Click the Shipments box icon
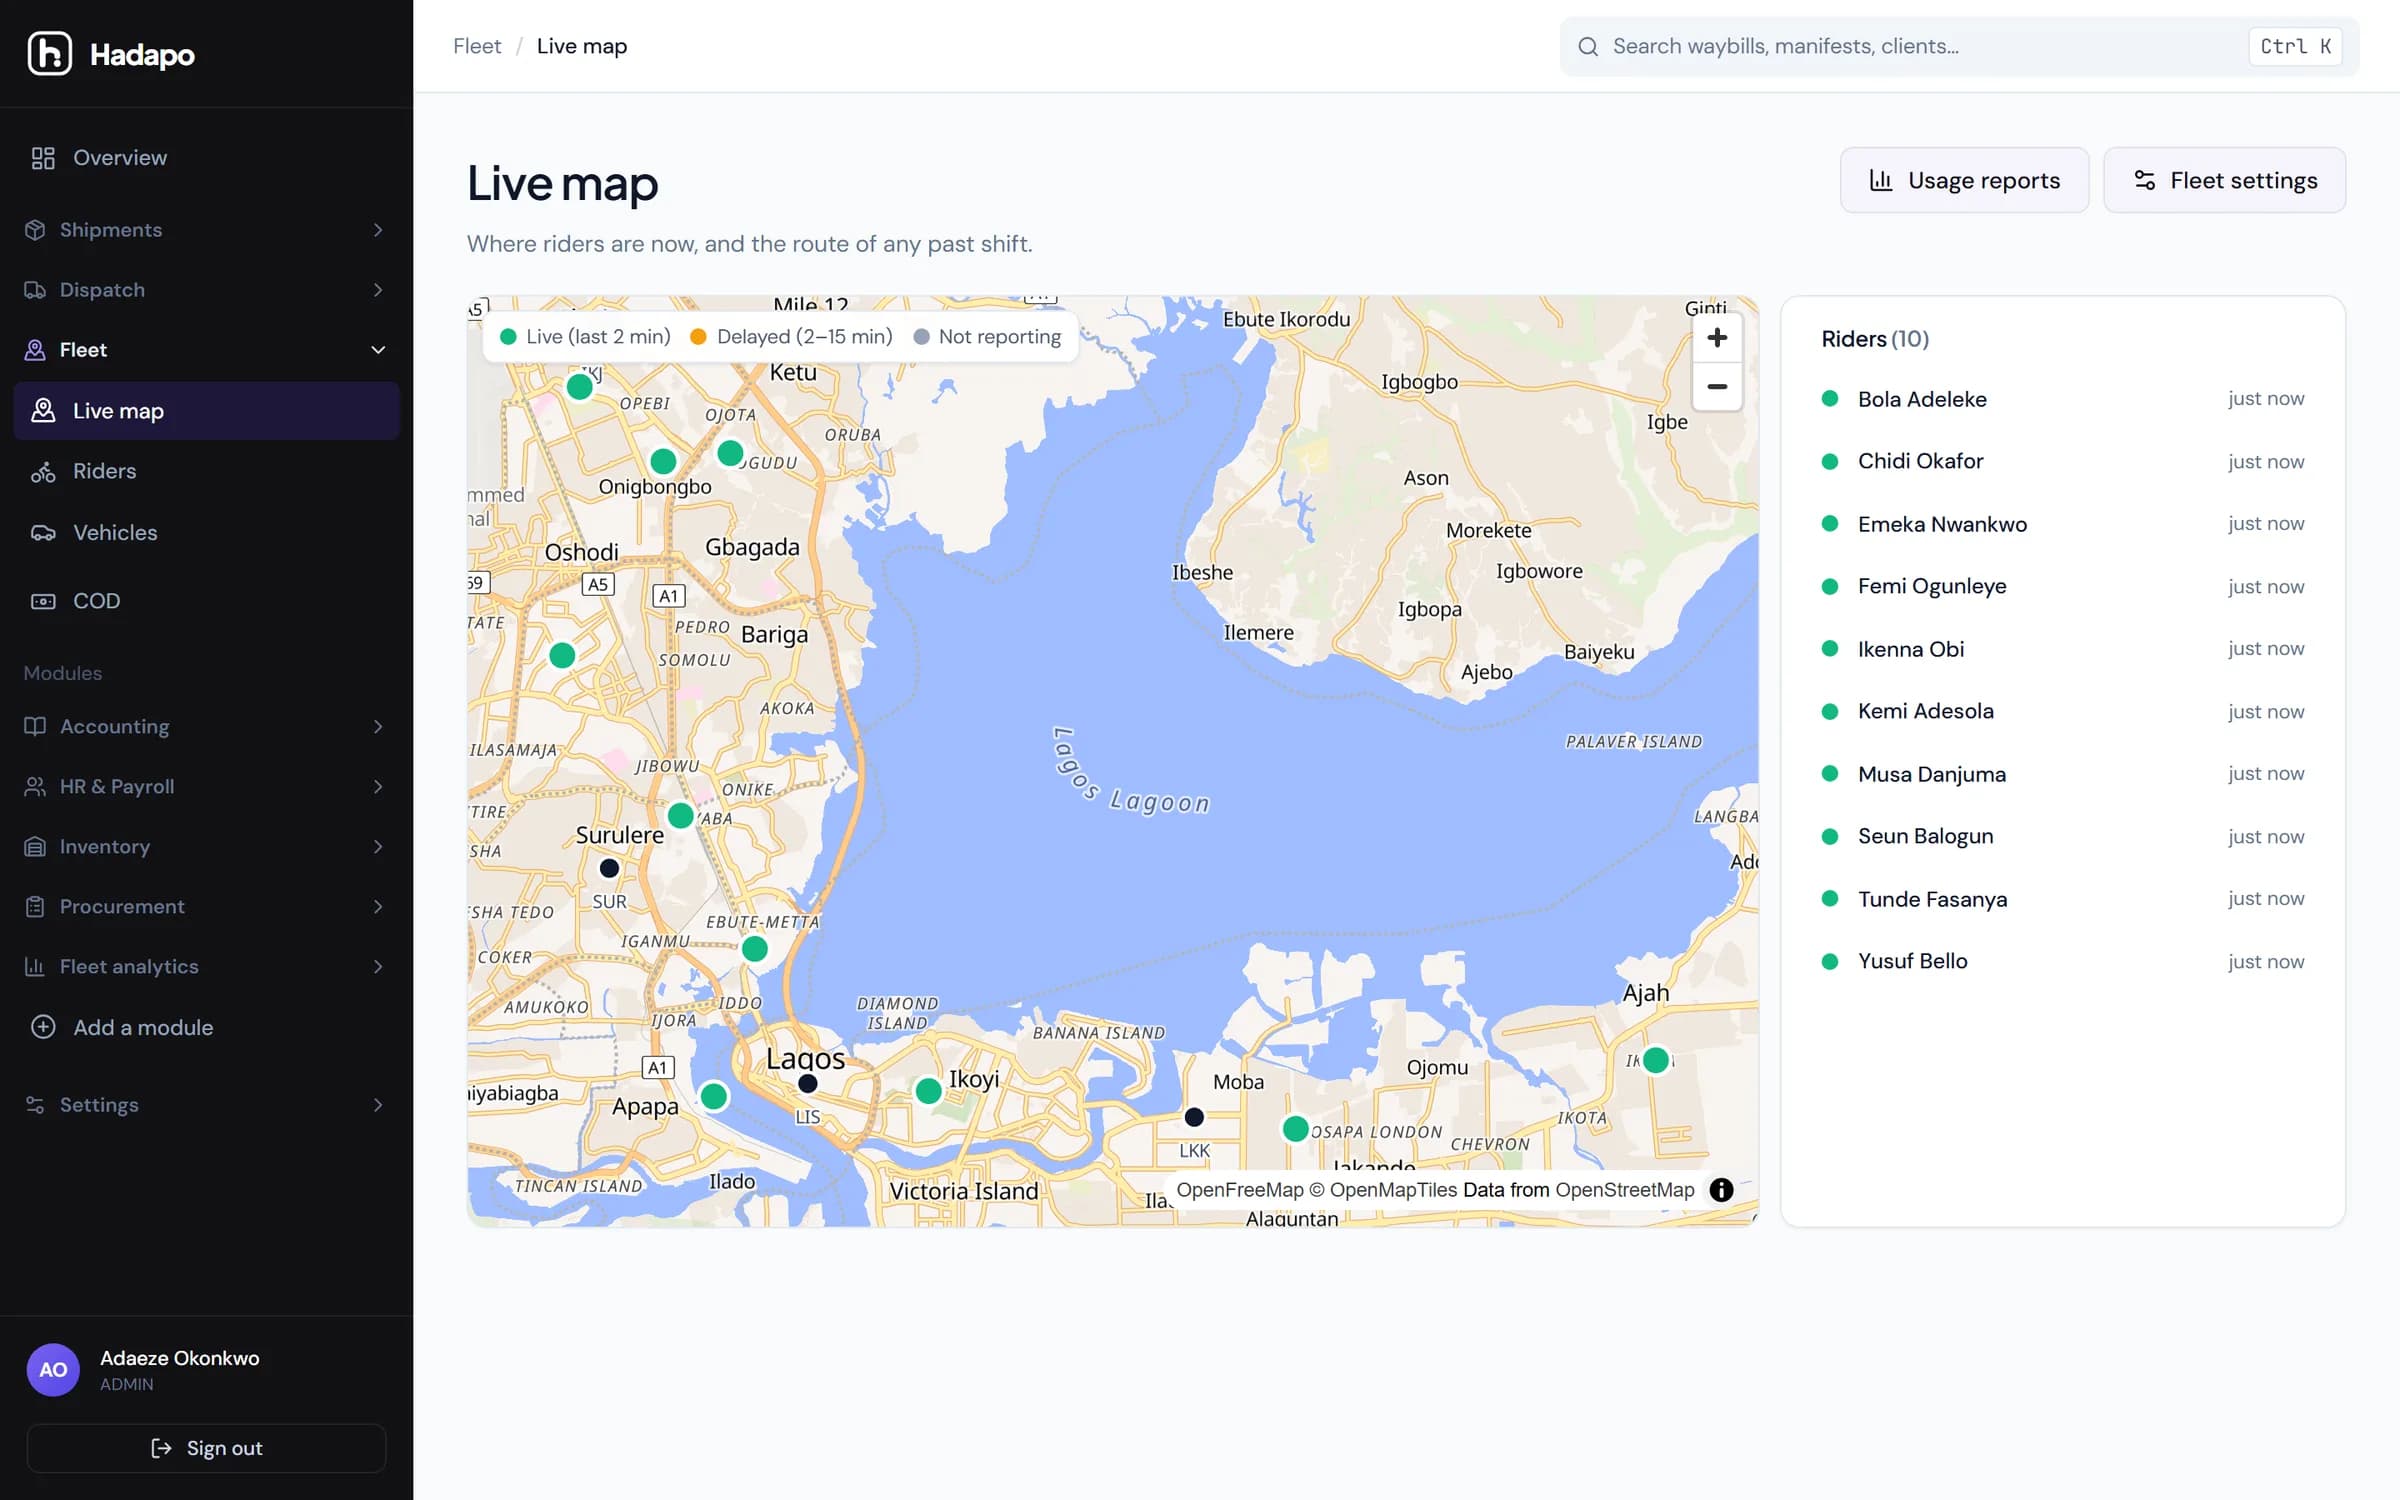Image resolution: width=2400 pixels, height=1500 pixels. 35,230
